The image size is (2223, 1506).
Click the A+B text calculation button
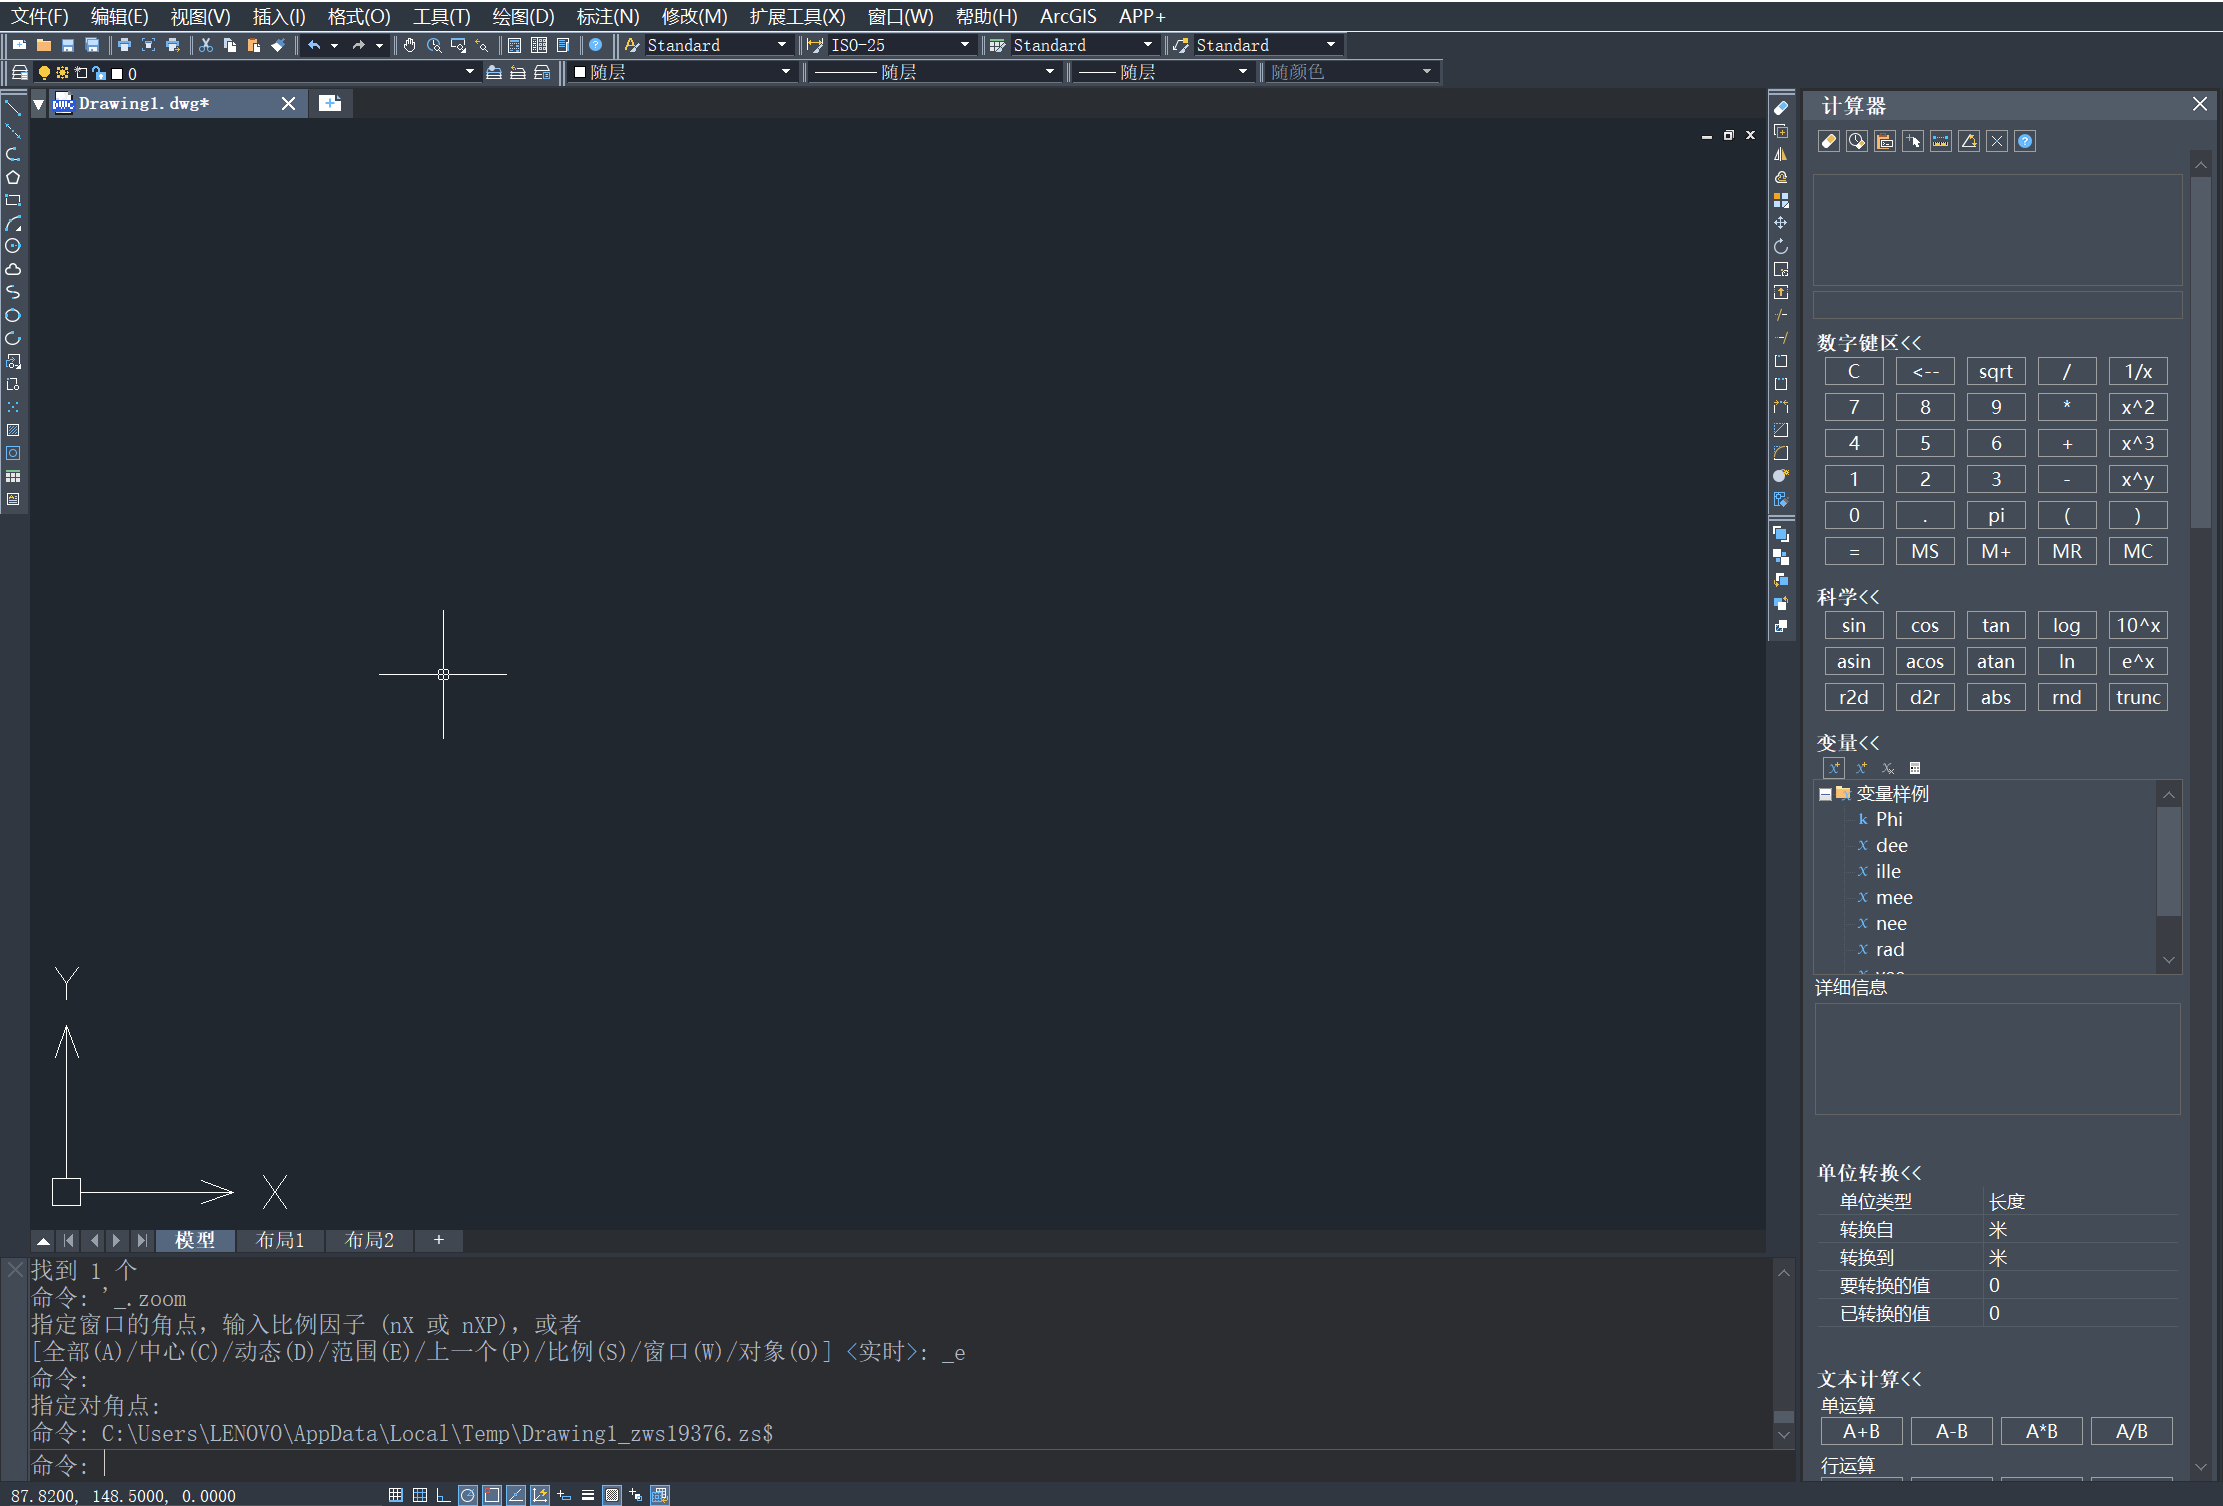coord(1861,1431)
